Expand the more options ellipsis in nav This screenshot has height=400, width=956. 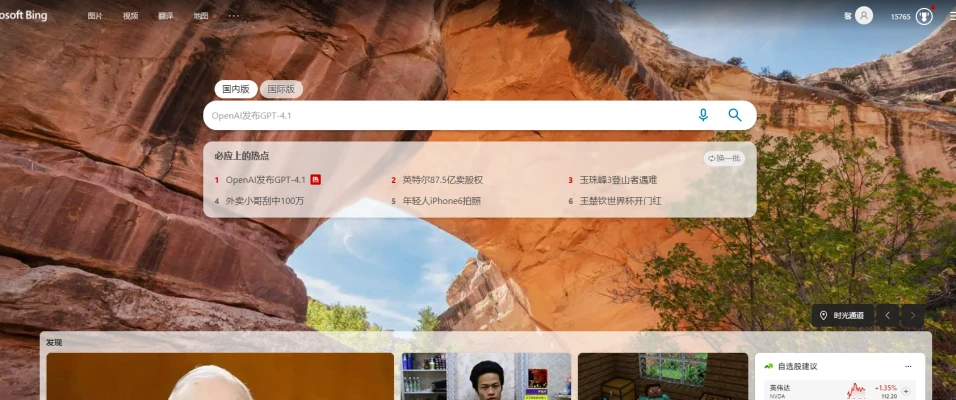(234, 16)
